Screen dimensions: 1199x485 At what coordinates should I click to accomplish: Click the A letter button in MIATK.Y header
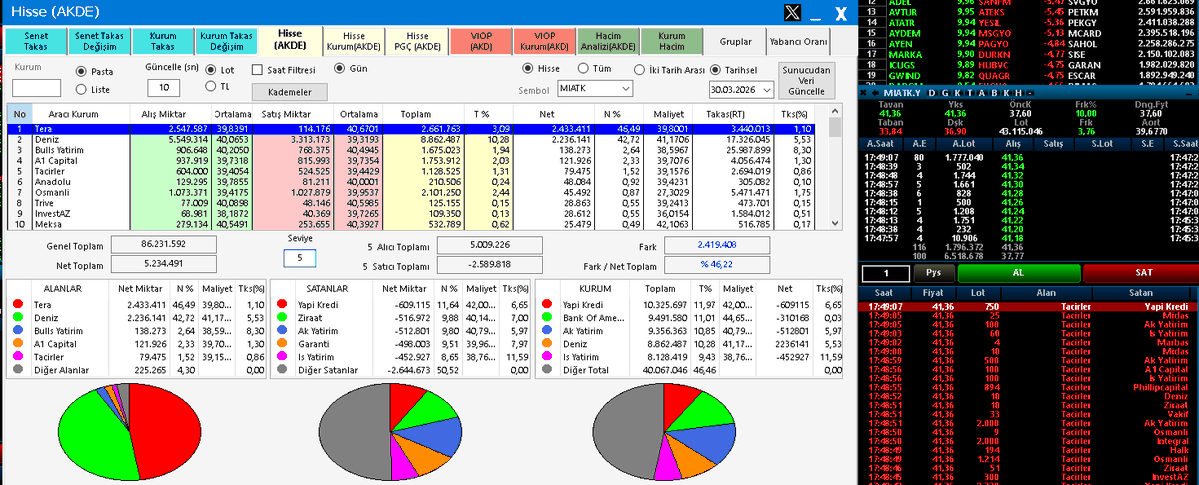tap(982, 92)
